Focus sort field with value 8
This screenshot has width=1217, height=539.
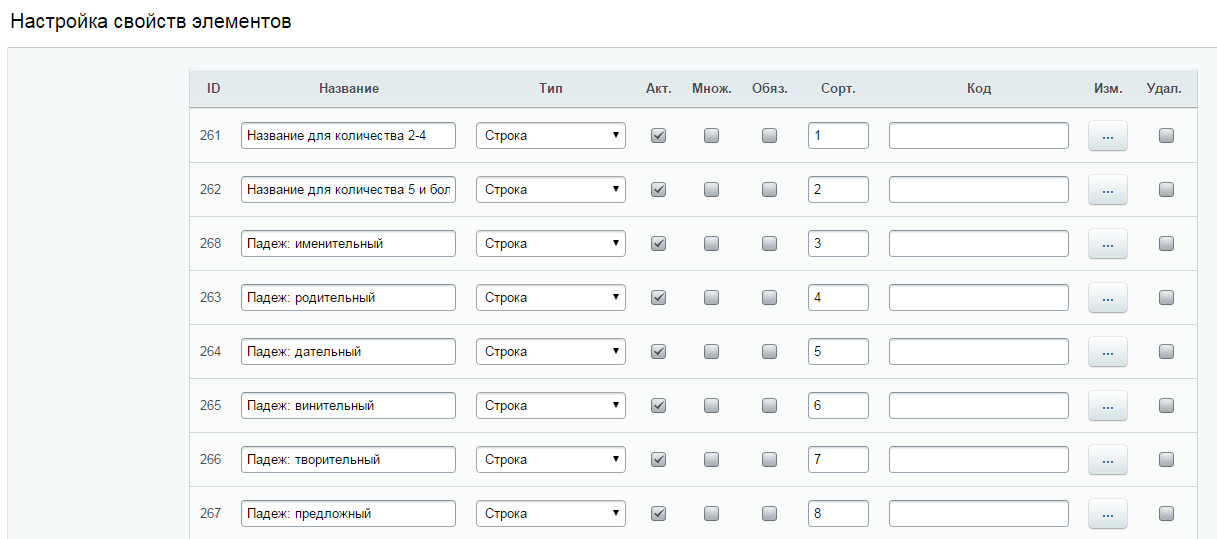(x=838, y=513)
